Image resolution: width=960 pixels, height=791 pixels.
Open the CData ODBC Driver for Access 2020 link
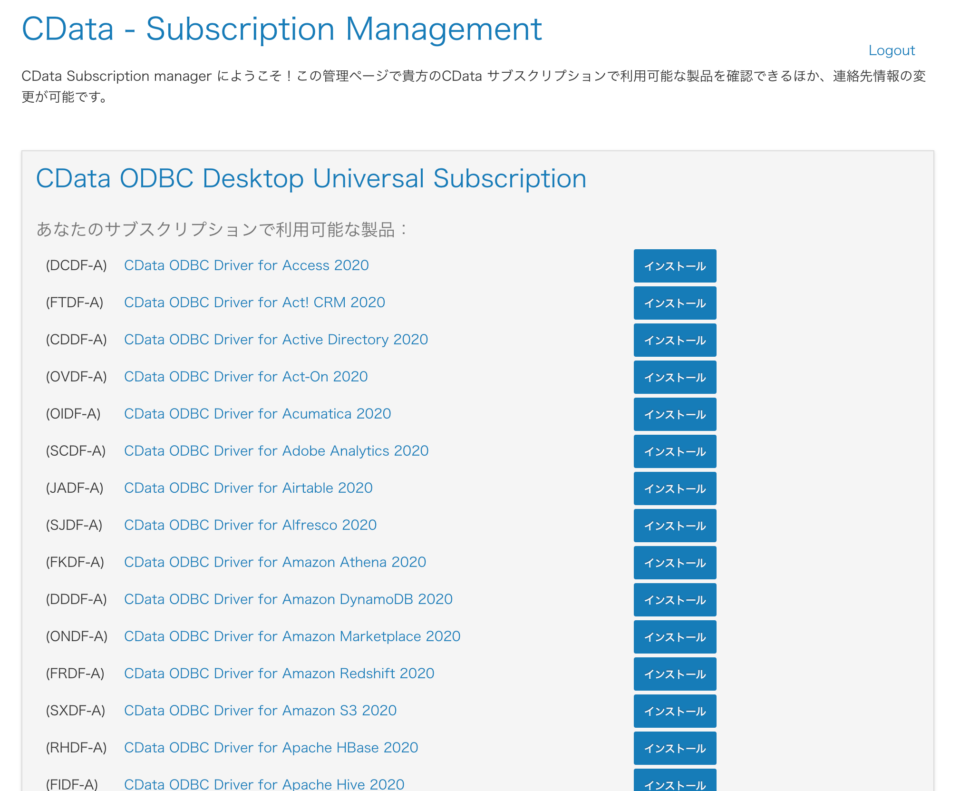[245, 265]
